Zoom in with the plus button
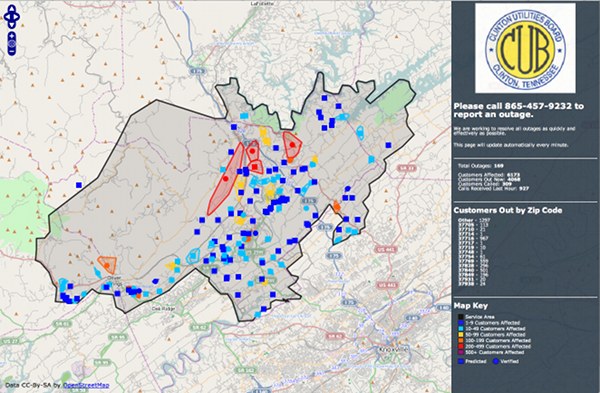 point(12,36)
